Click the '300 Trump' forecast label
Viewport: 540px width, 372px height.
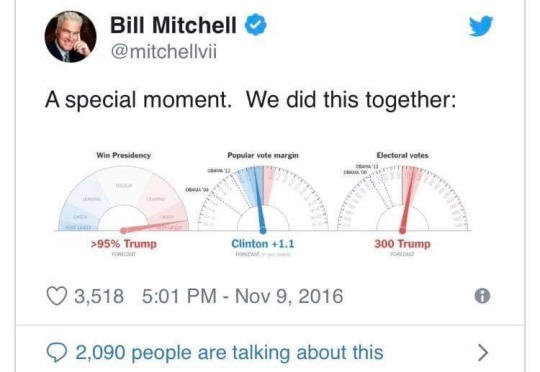point(403,244)
